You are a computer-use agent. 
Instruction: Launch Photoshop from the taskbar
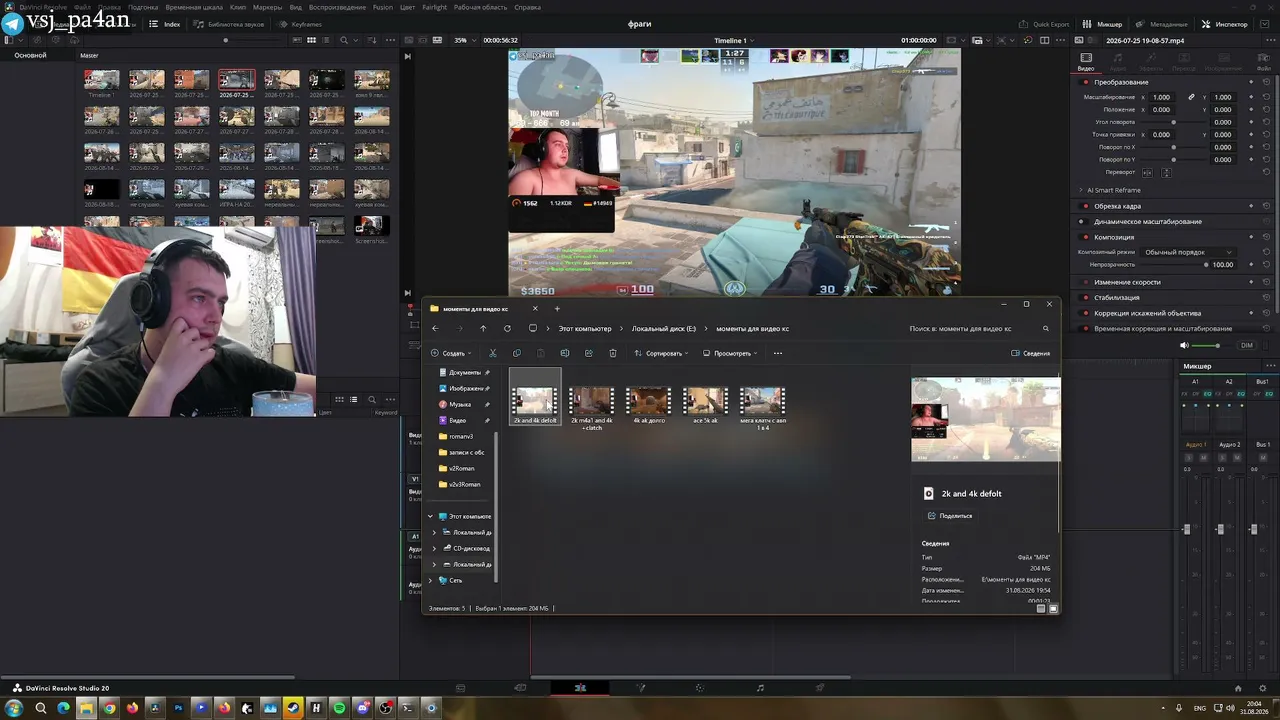[x=178, y=708]
